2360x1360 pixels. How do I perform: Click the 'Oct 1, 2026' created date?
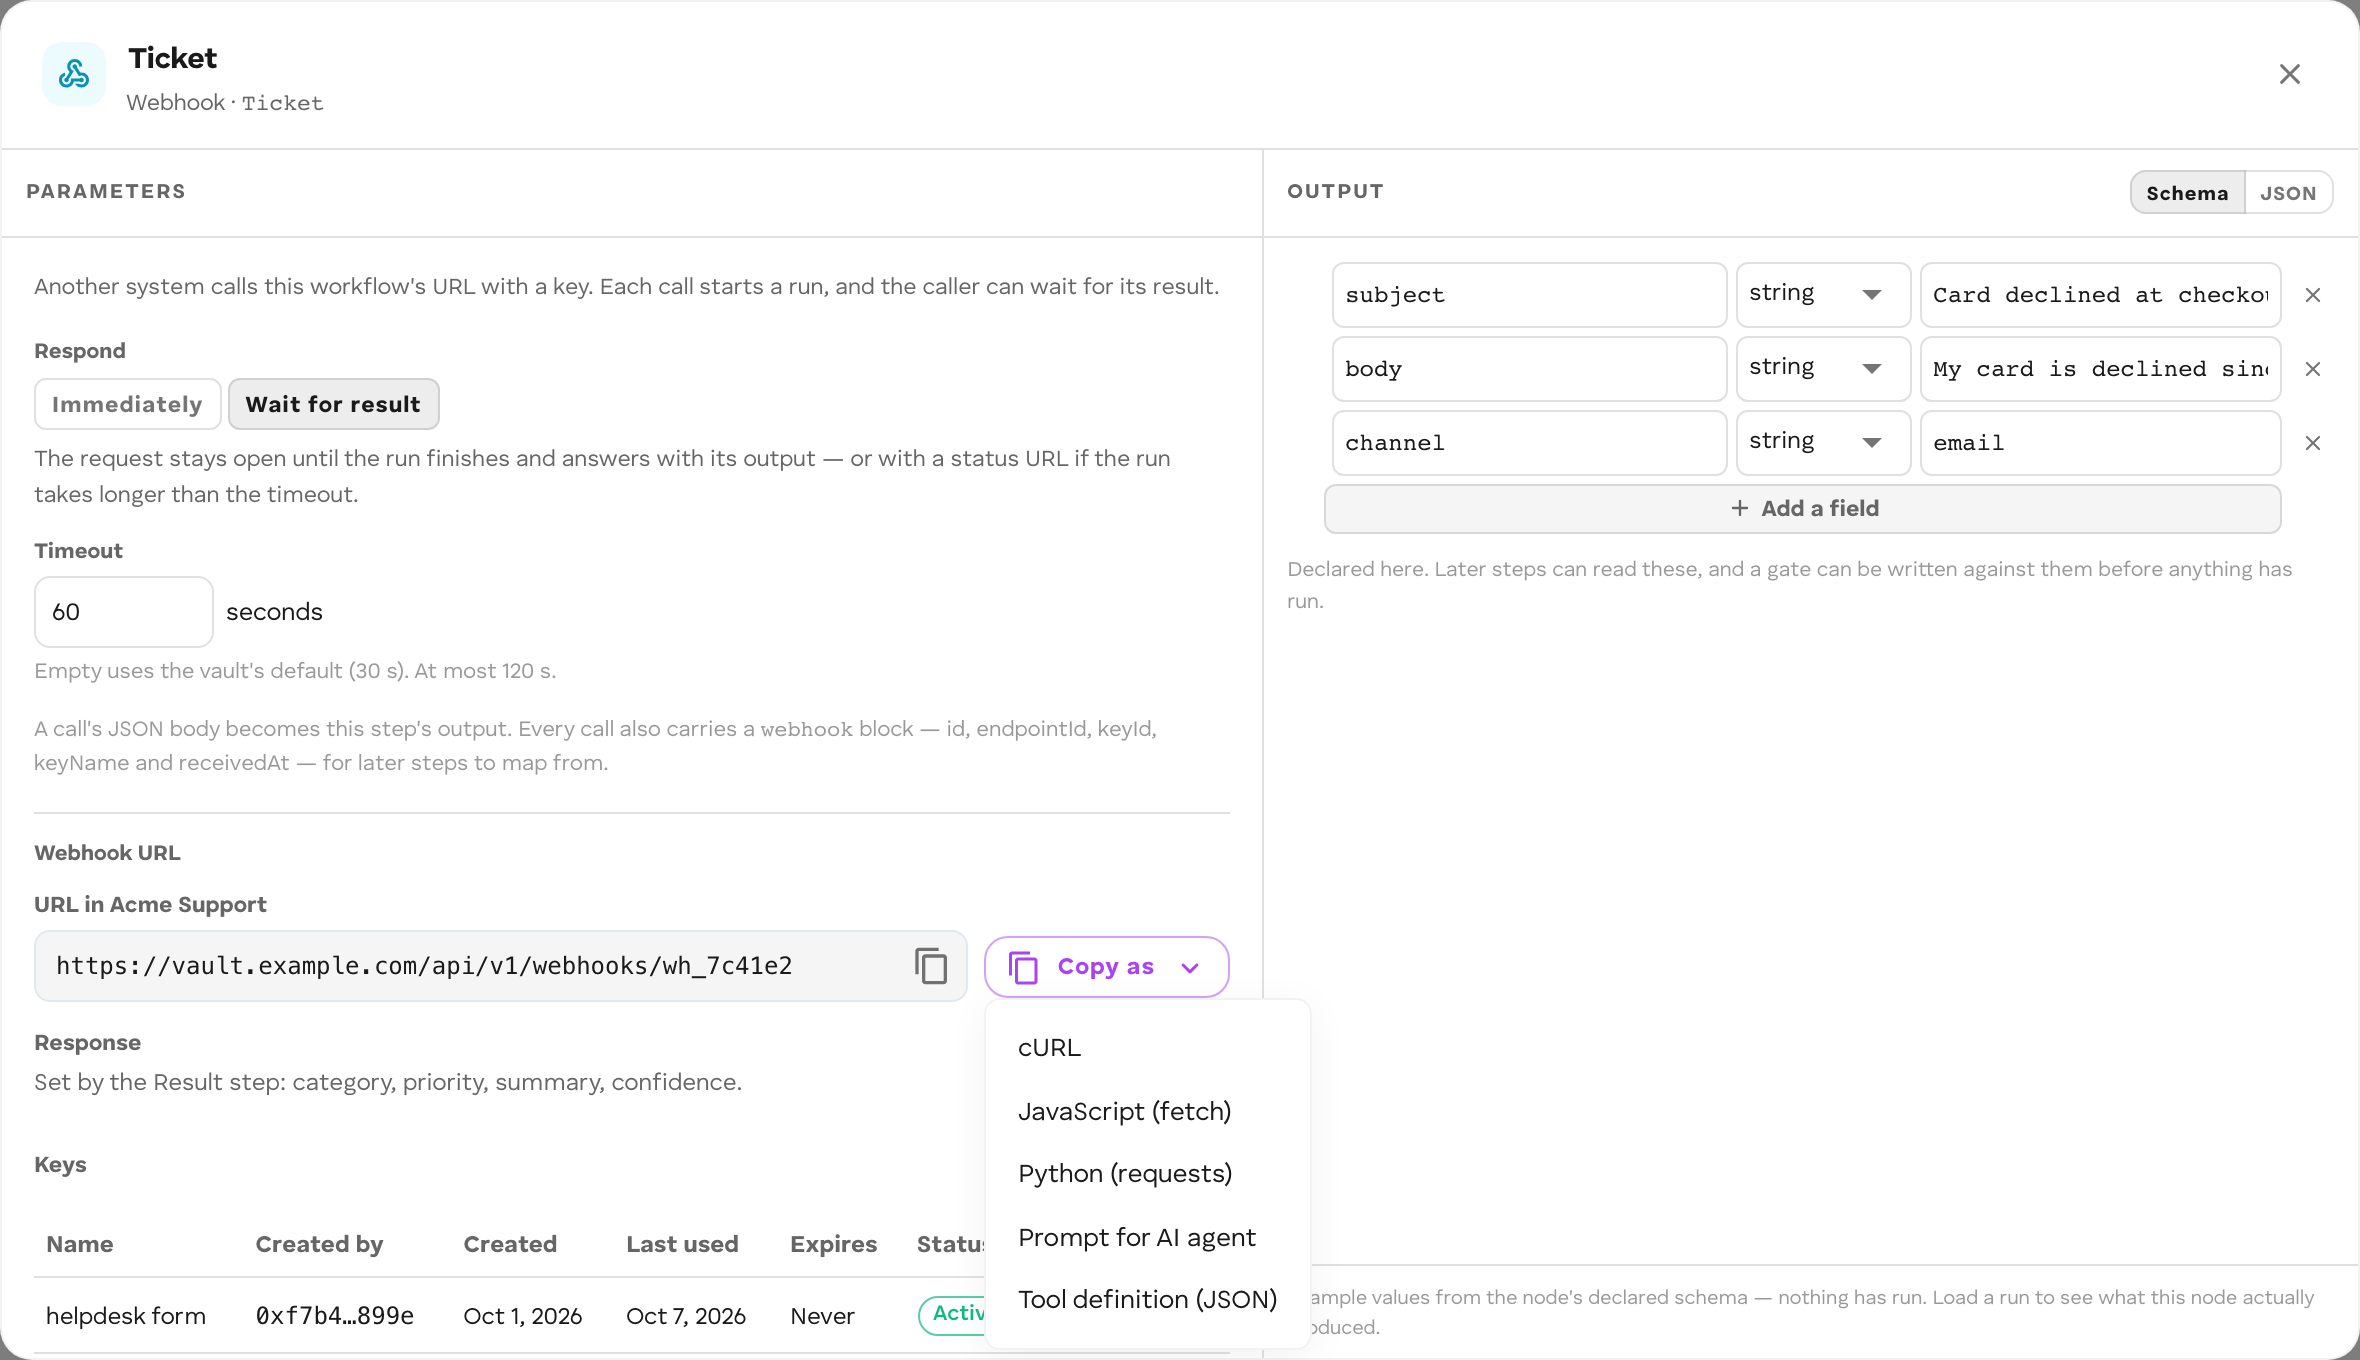tap(522, 1316)
